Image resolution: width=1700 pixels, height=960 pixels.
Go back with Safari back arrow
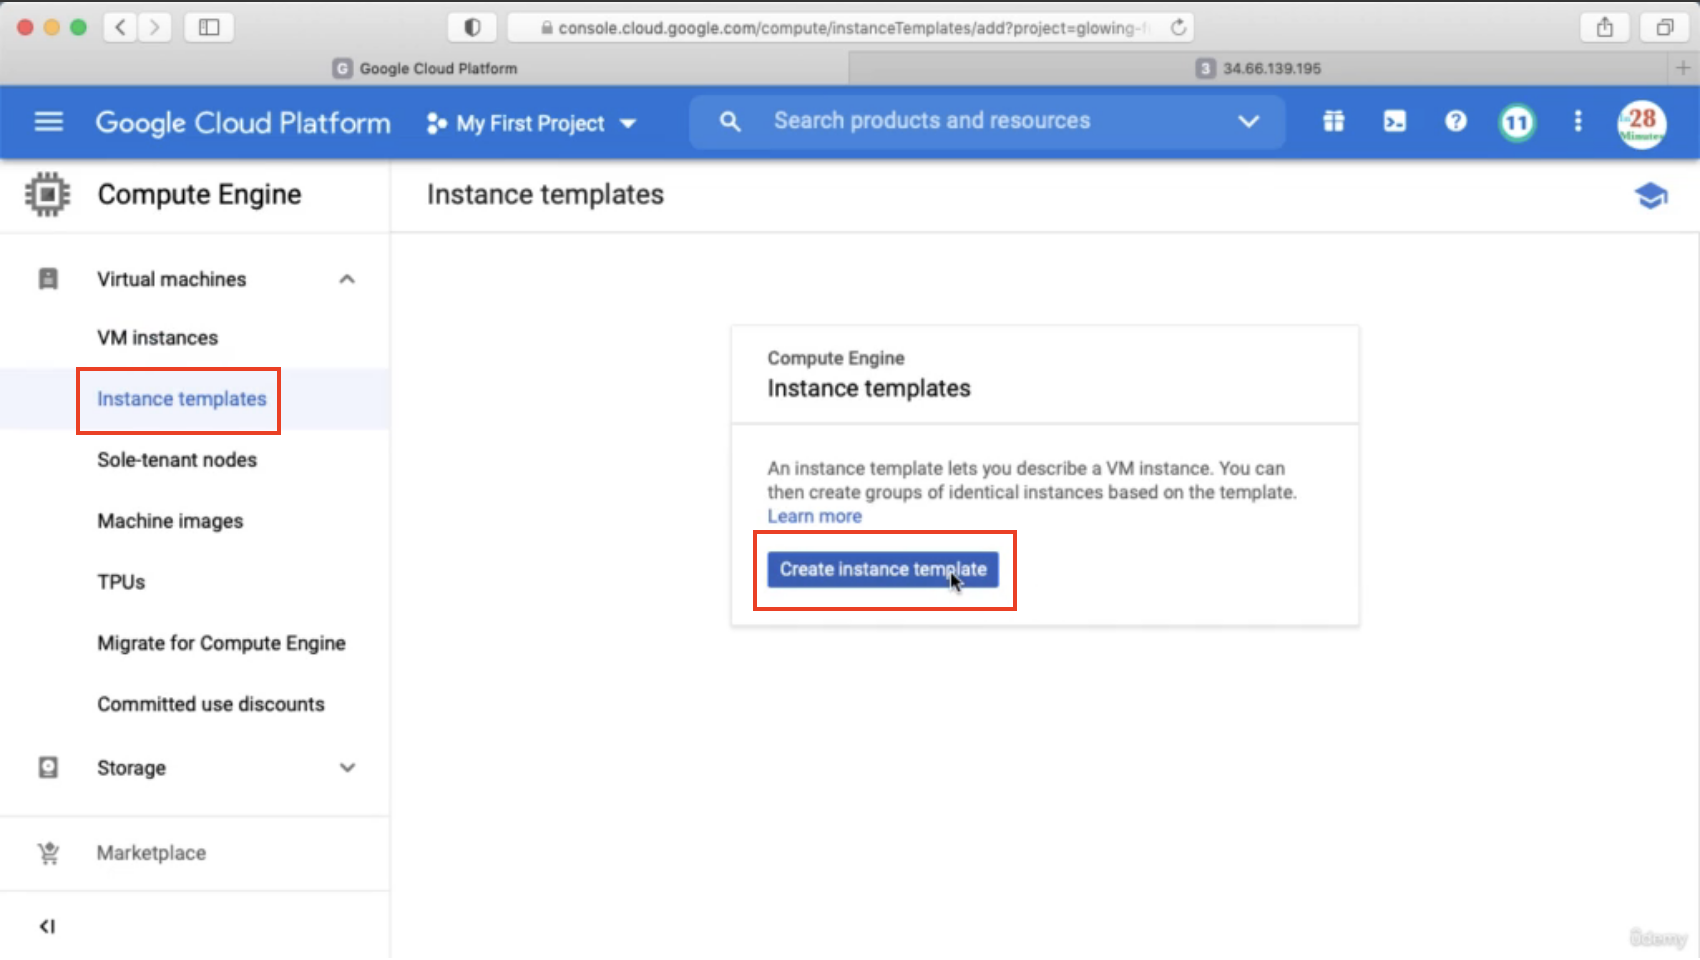pos(120,27)
